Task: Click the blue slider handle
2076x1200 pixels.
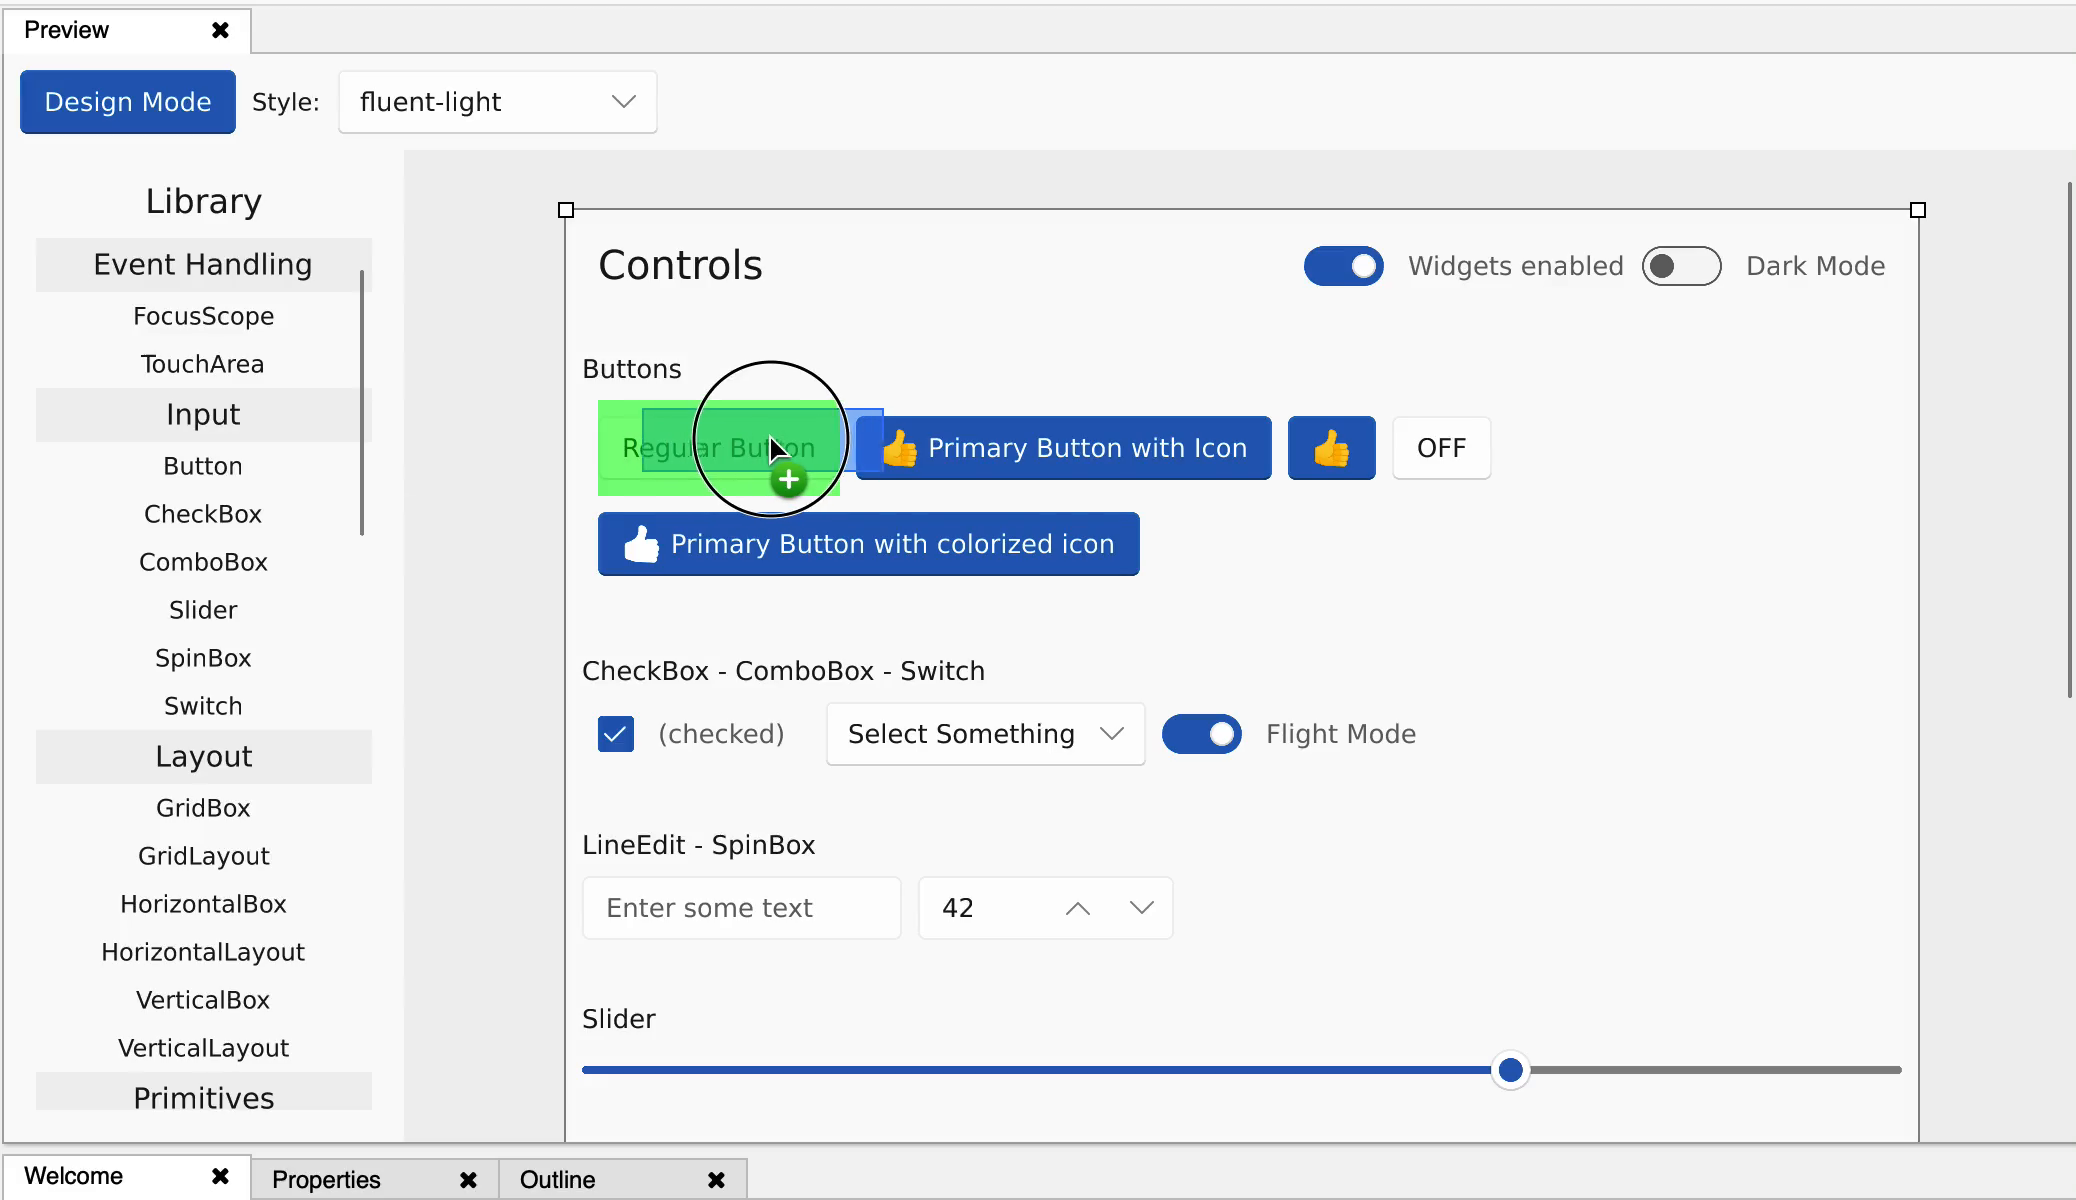Action: pos(1510,1070)
